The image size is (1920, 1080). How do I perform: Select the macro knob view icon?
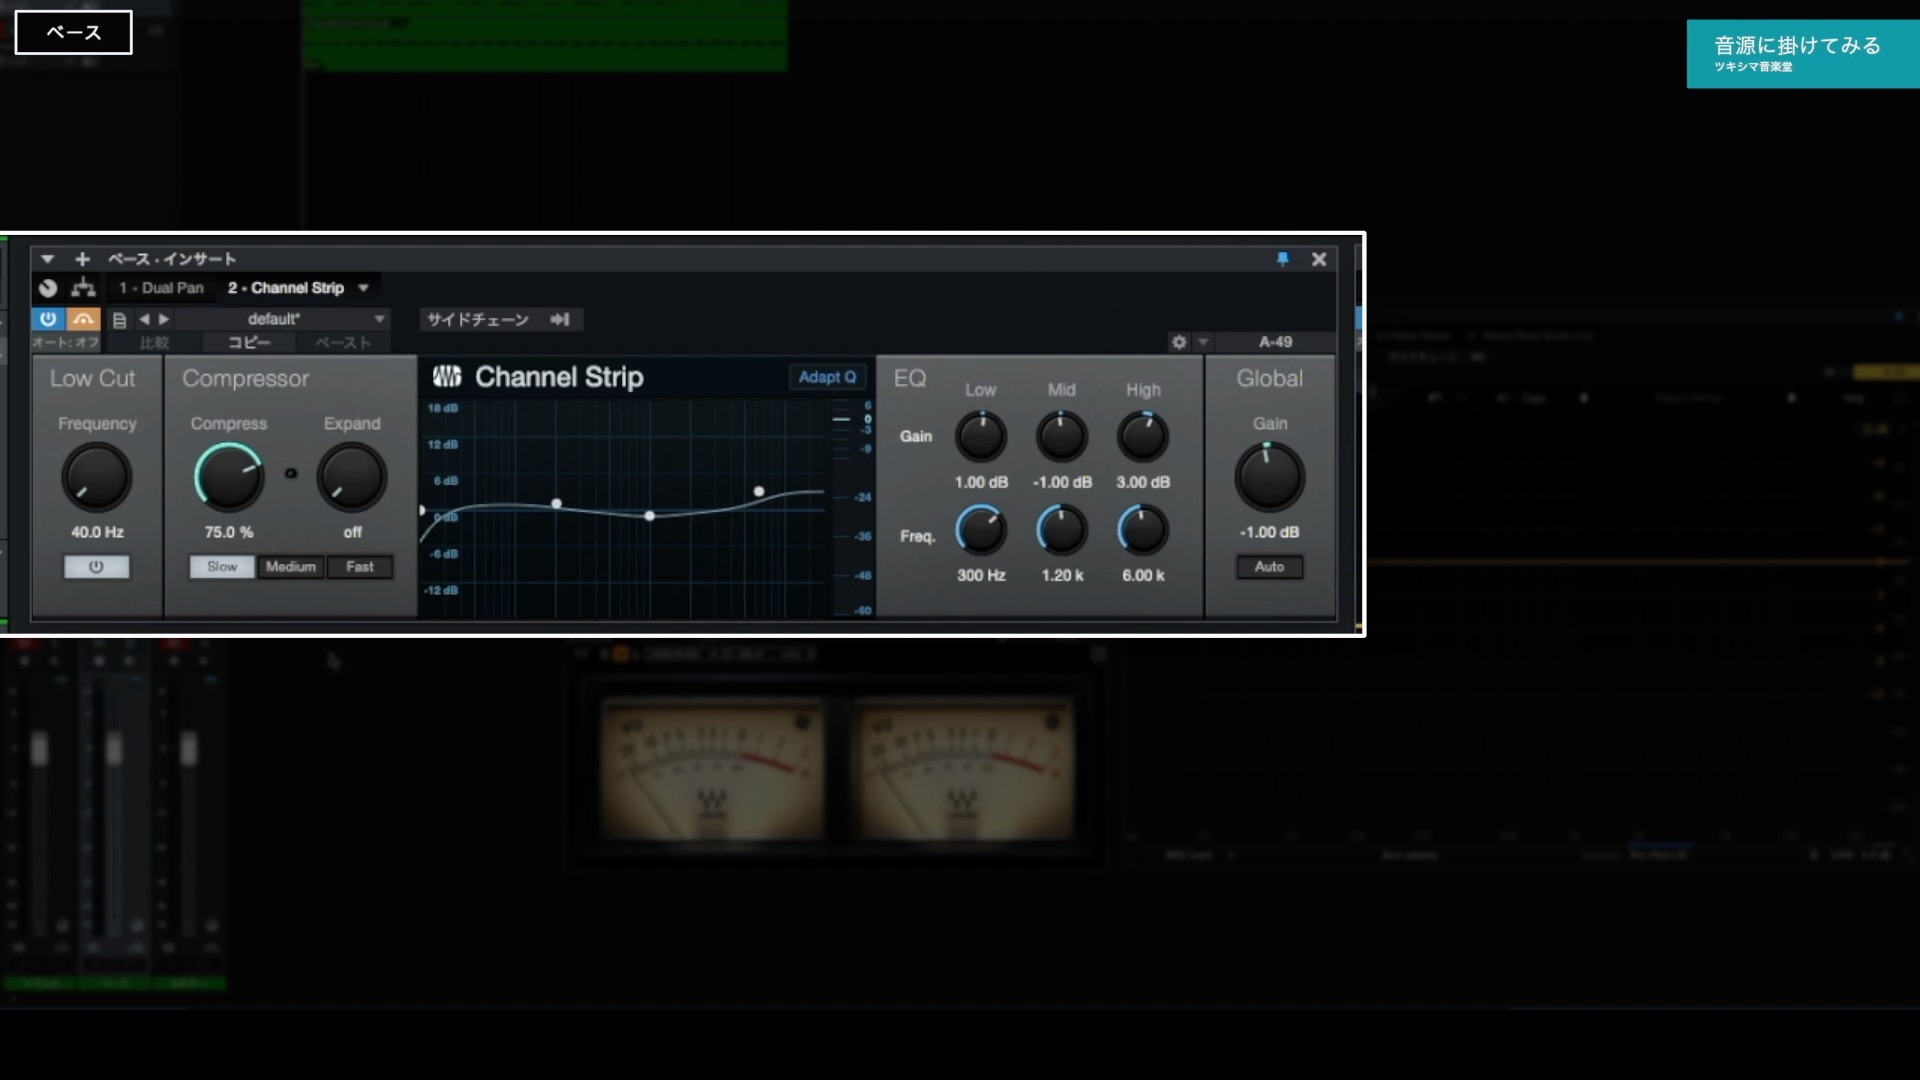tap(48, 287)
